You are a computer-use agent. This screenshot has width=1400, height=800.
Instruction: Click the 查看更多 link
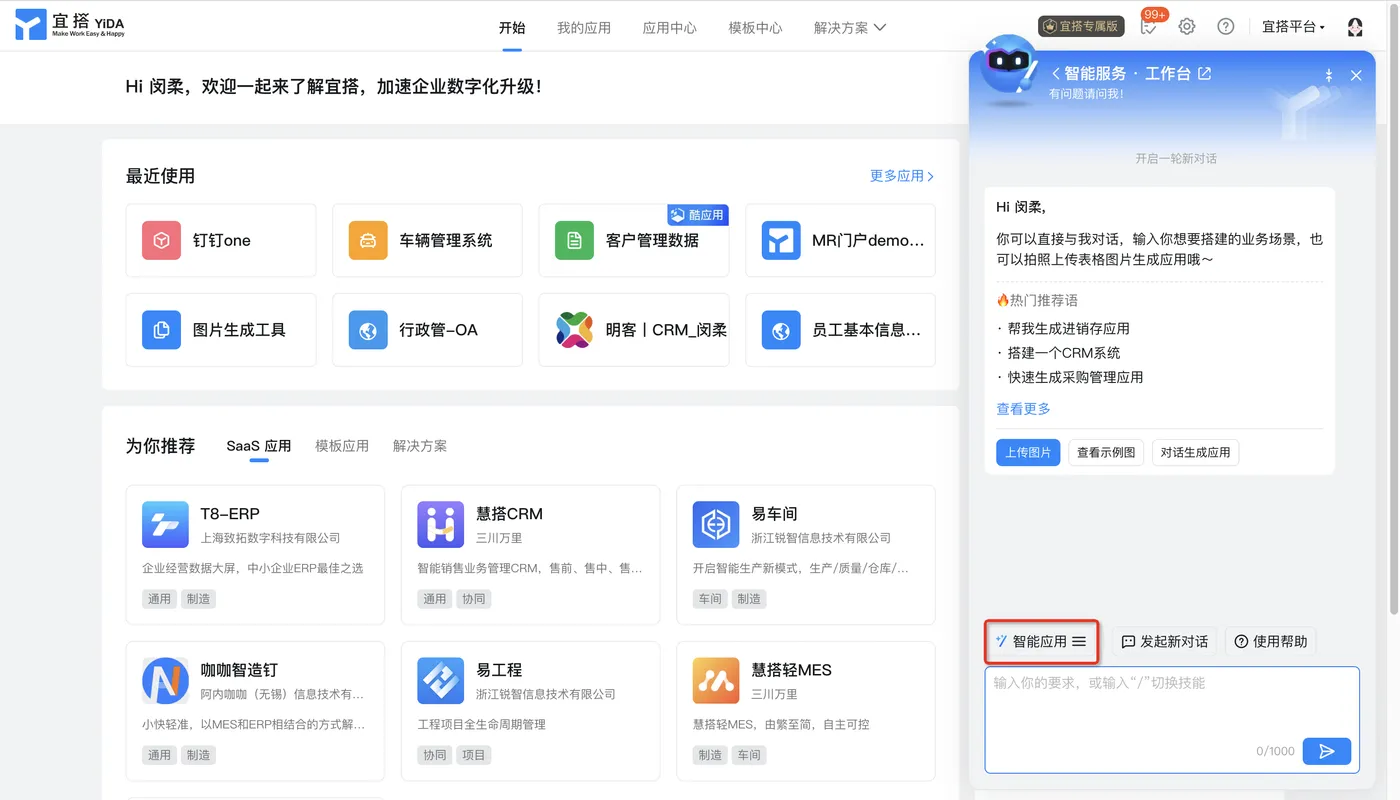pyautogui.click(x=1023, y=409)
